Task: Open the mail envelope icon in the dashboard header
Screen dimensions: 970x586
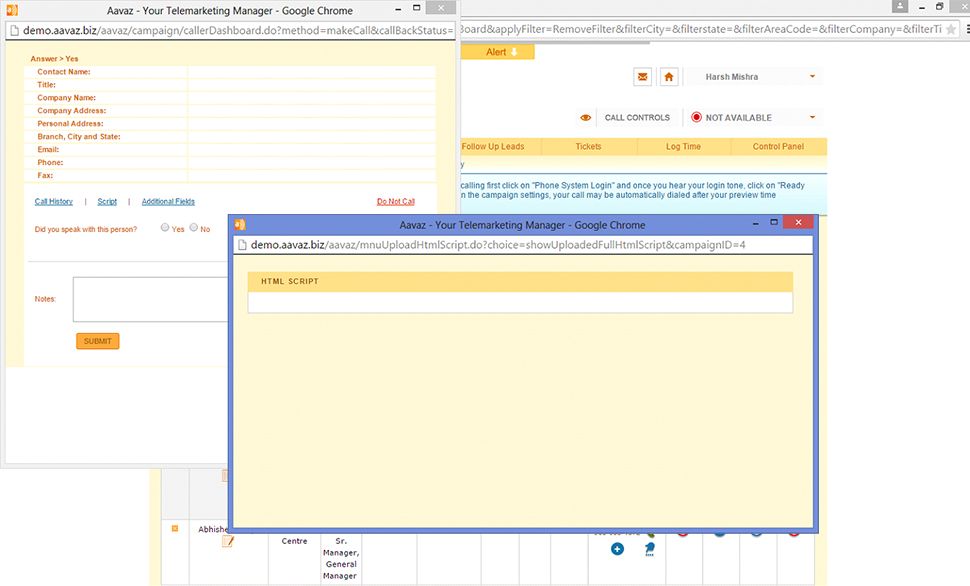Action: tap(643, 77)
